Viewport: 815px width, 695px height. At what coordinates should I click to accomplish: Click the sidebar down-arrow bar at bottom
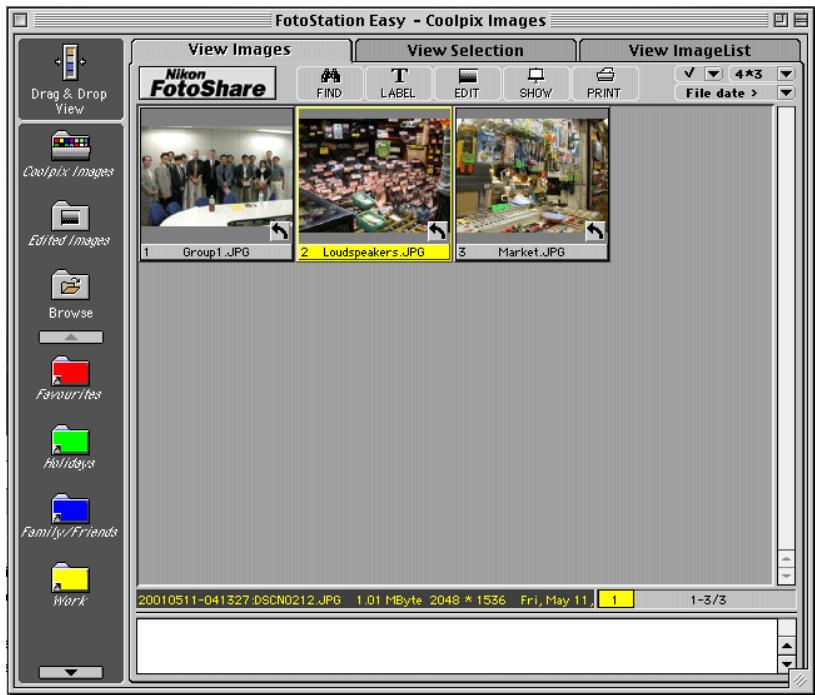pos(71,672)
